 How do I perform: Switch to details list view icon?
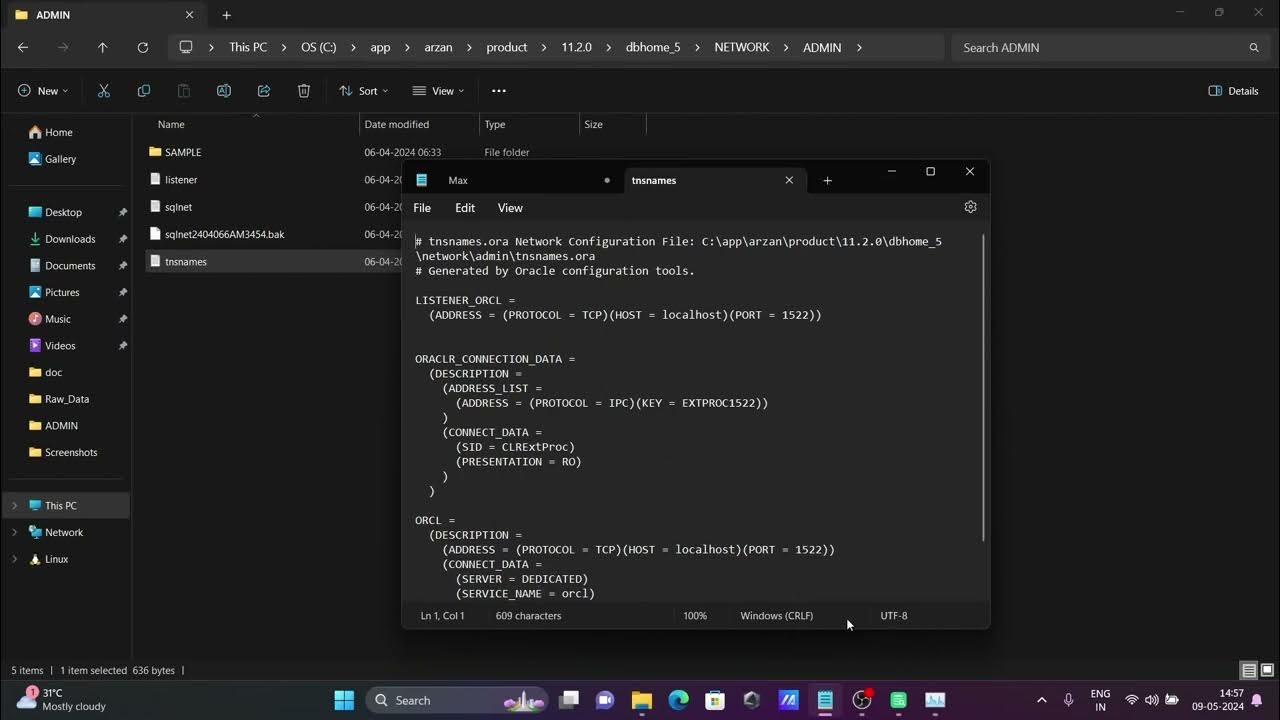[1249, 670]
